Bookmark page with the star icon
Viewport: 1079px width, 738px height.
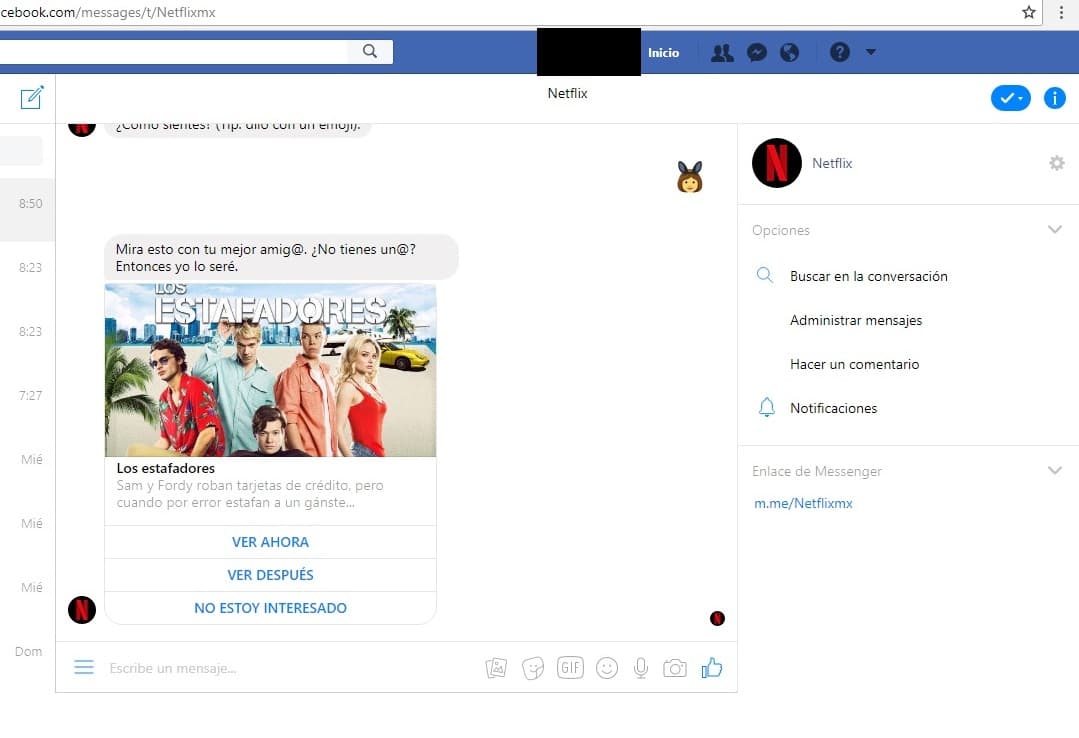pyautogui.click(x=1029, y=12)
